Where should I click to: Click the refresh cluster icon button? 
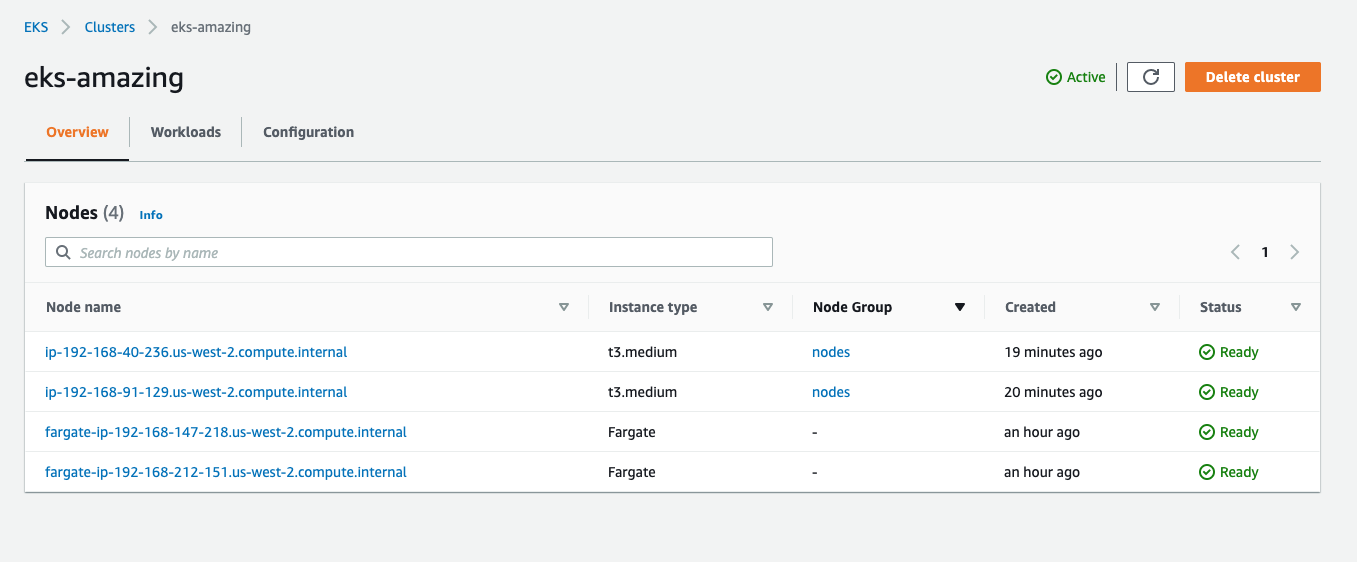coord(1150,77)
